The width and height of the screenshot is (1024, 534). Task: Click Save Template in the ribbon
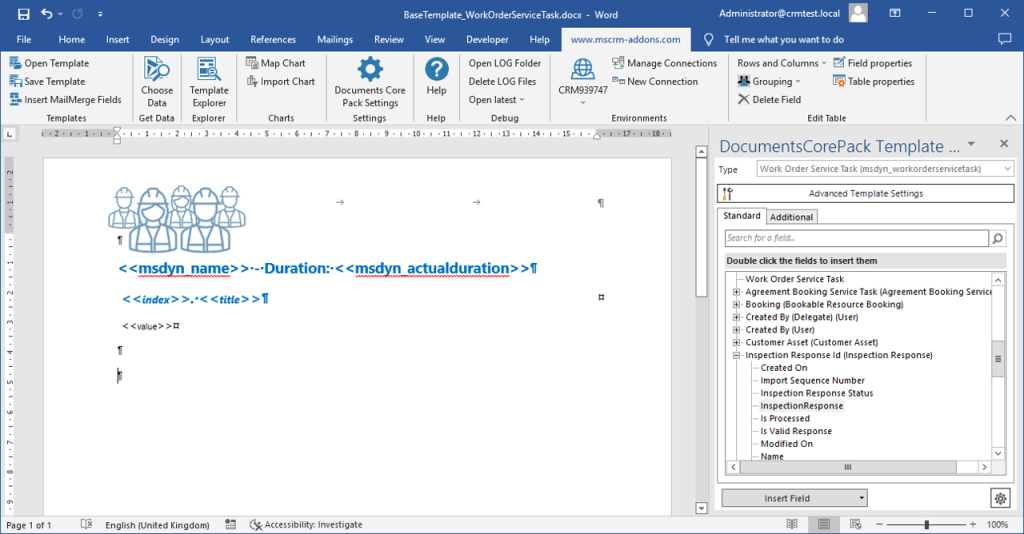coord(47,82)
